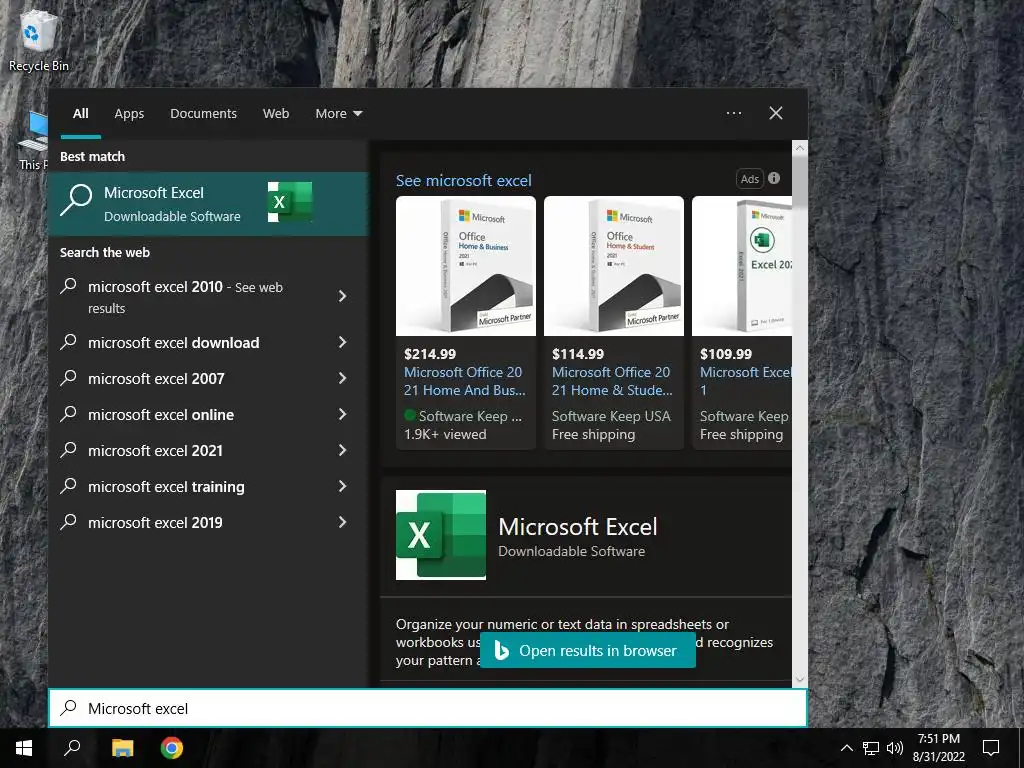Open the Recycle Bin desktop icon
Image resolution: width=1024 pixels, height=768 pixels.
[38, 40]
